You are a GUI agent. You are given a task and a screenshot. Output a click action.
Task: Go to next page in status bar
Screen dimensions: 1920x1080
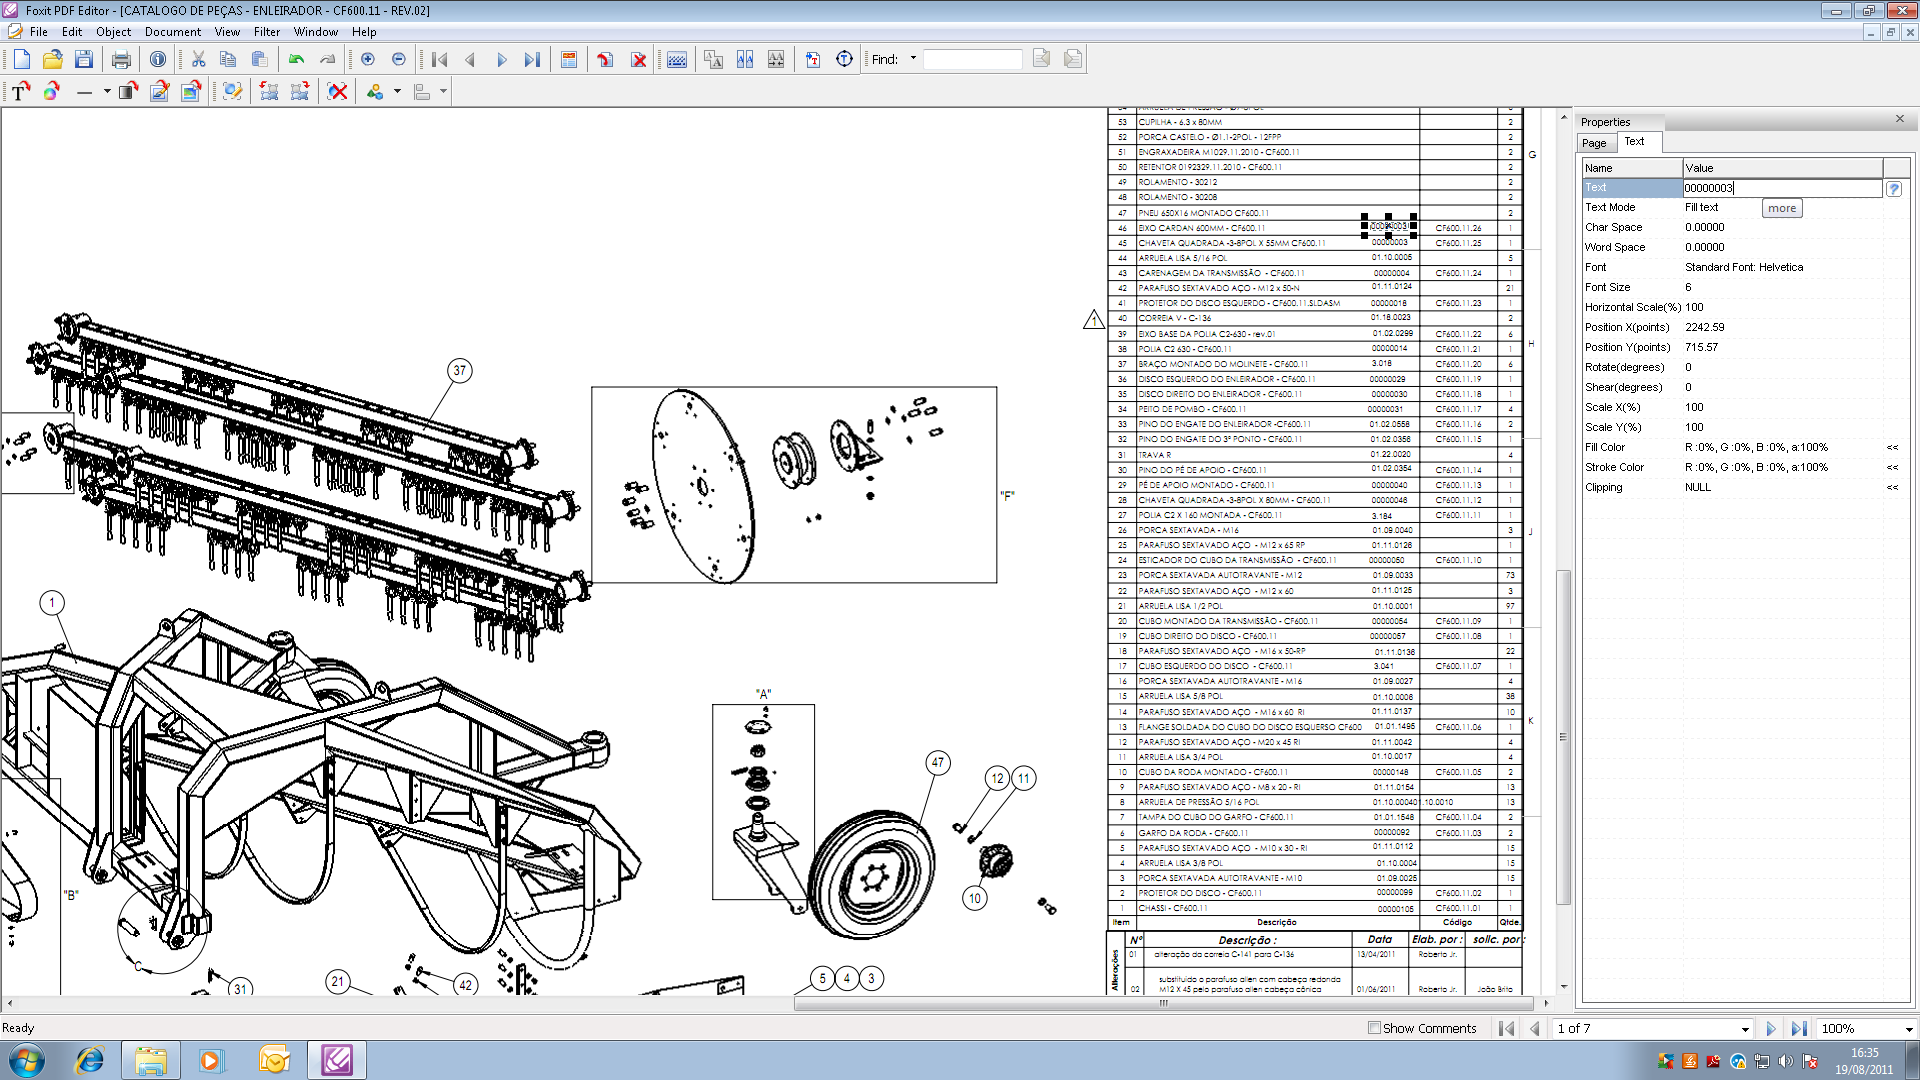point(1771,1028)
